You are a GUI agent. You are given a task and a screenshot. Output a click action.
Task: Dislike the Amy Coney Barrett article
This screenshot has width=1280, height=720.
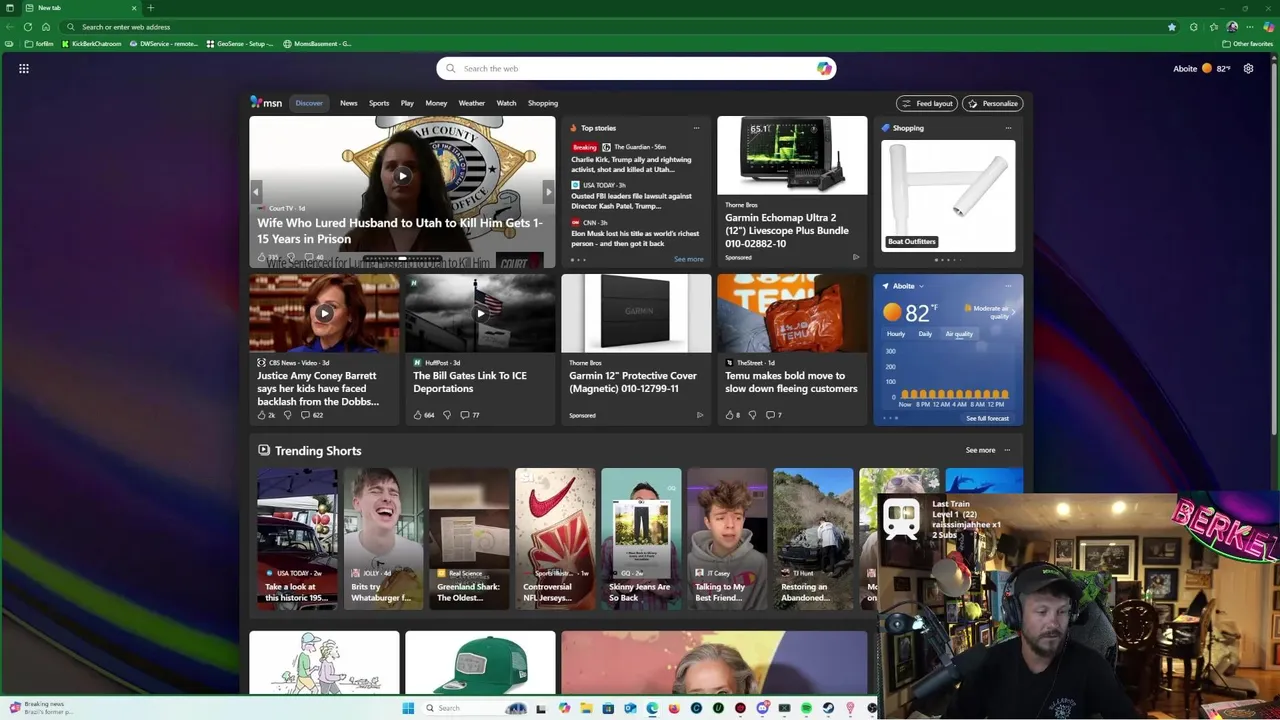tap(287, 415)
